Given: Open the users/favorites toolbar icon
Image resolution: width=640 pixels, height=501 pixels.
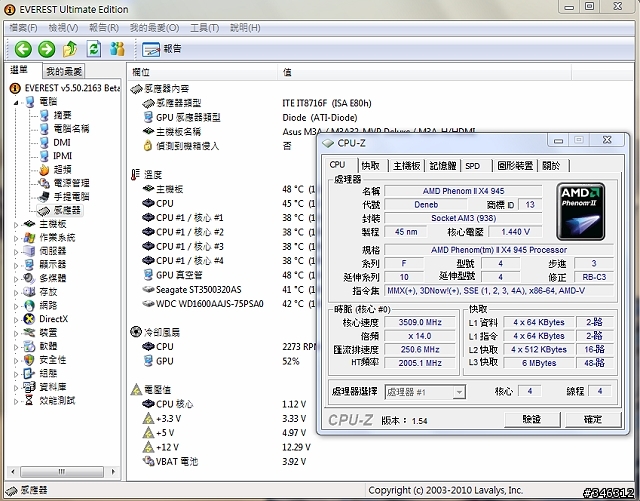Looking at the screenshot, I should [117, 49].
